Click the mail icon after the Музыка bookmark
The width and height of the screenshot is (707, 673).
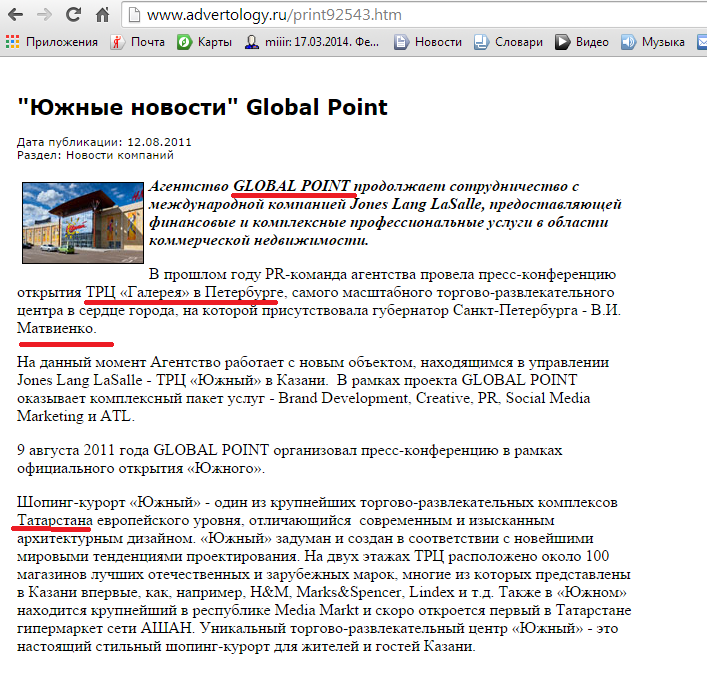click(x=702, y=42)
